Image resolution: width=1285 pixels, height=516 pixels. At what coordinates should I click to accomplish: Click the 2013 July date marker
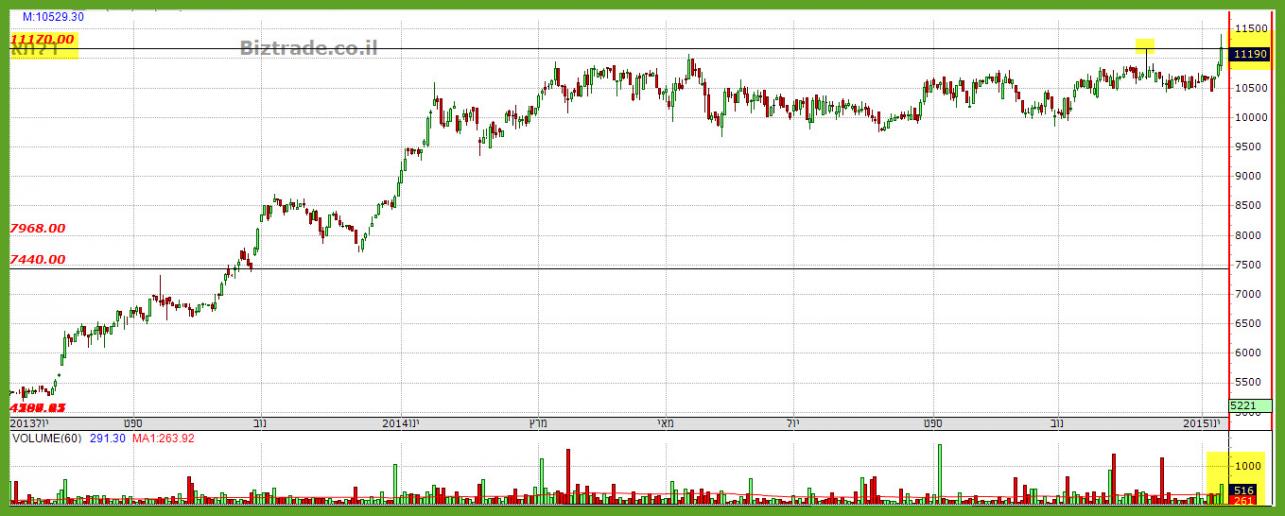tap(30, 422)
